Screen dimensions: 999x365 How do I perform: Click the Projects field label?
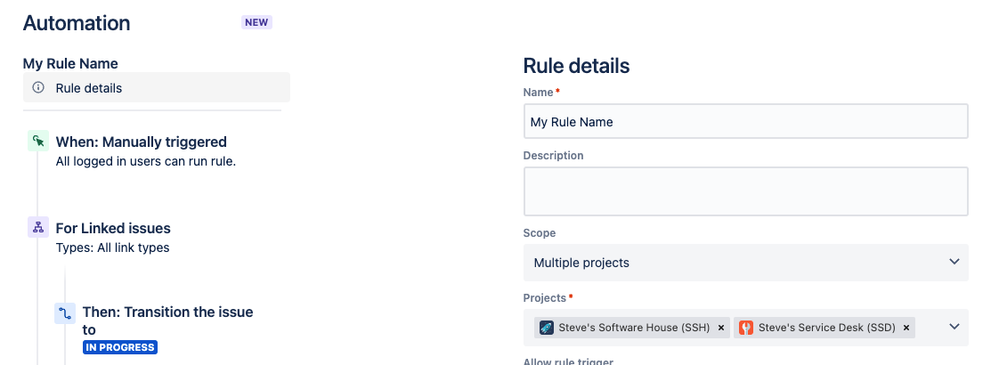click(x=545, y=298)
